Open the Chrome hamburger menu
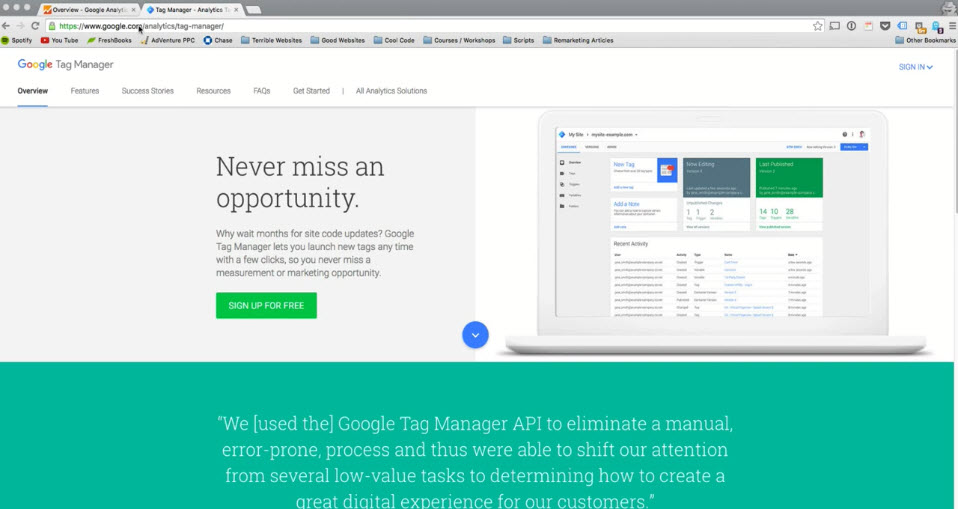This screenshot has height=509, width=958. coord(950,25)
